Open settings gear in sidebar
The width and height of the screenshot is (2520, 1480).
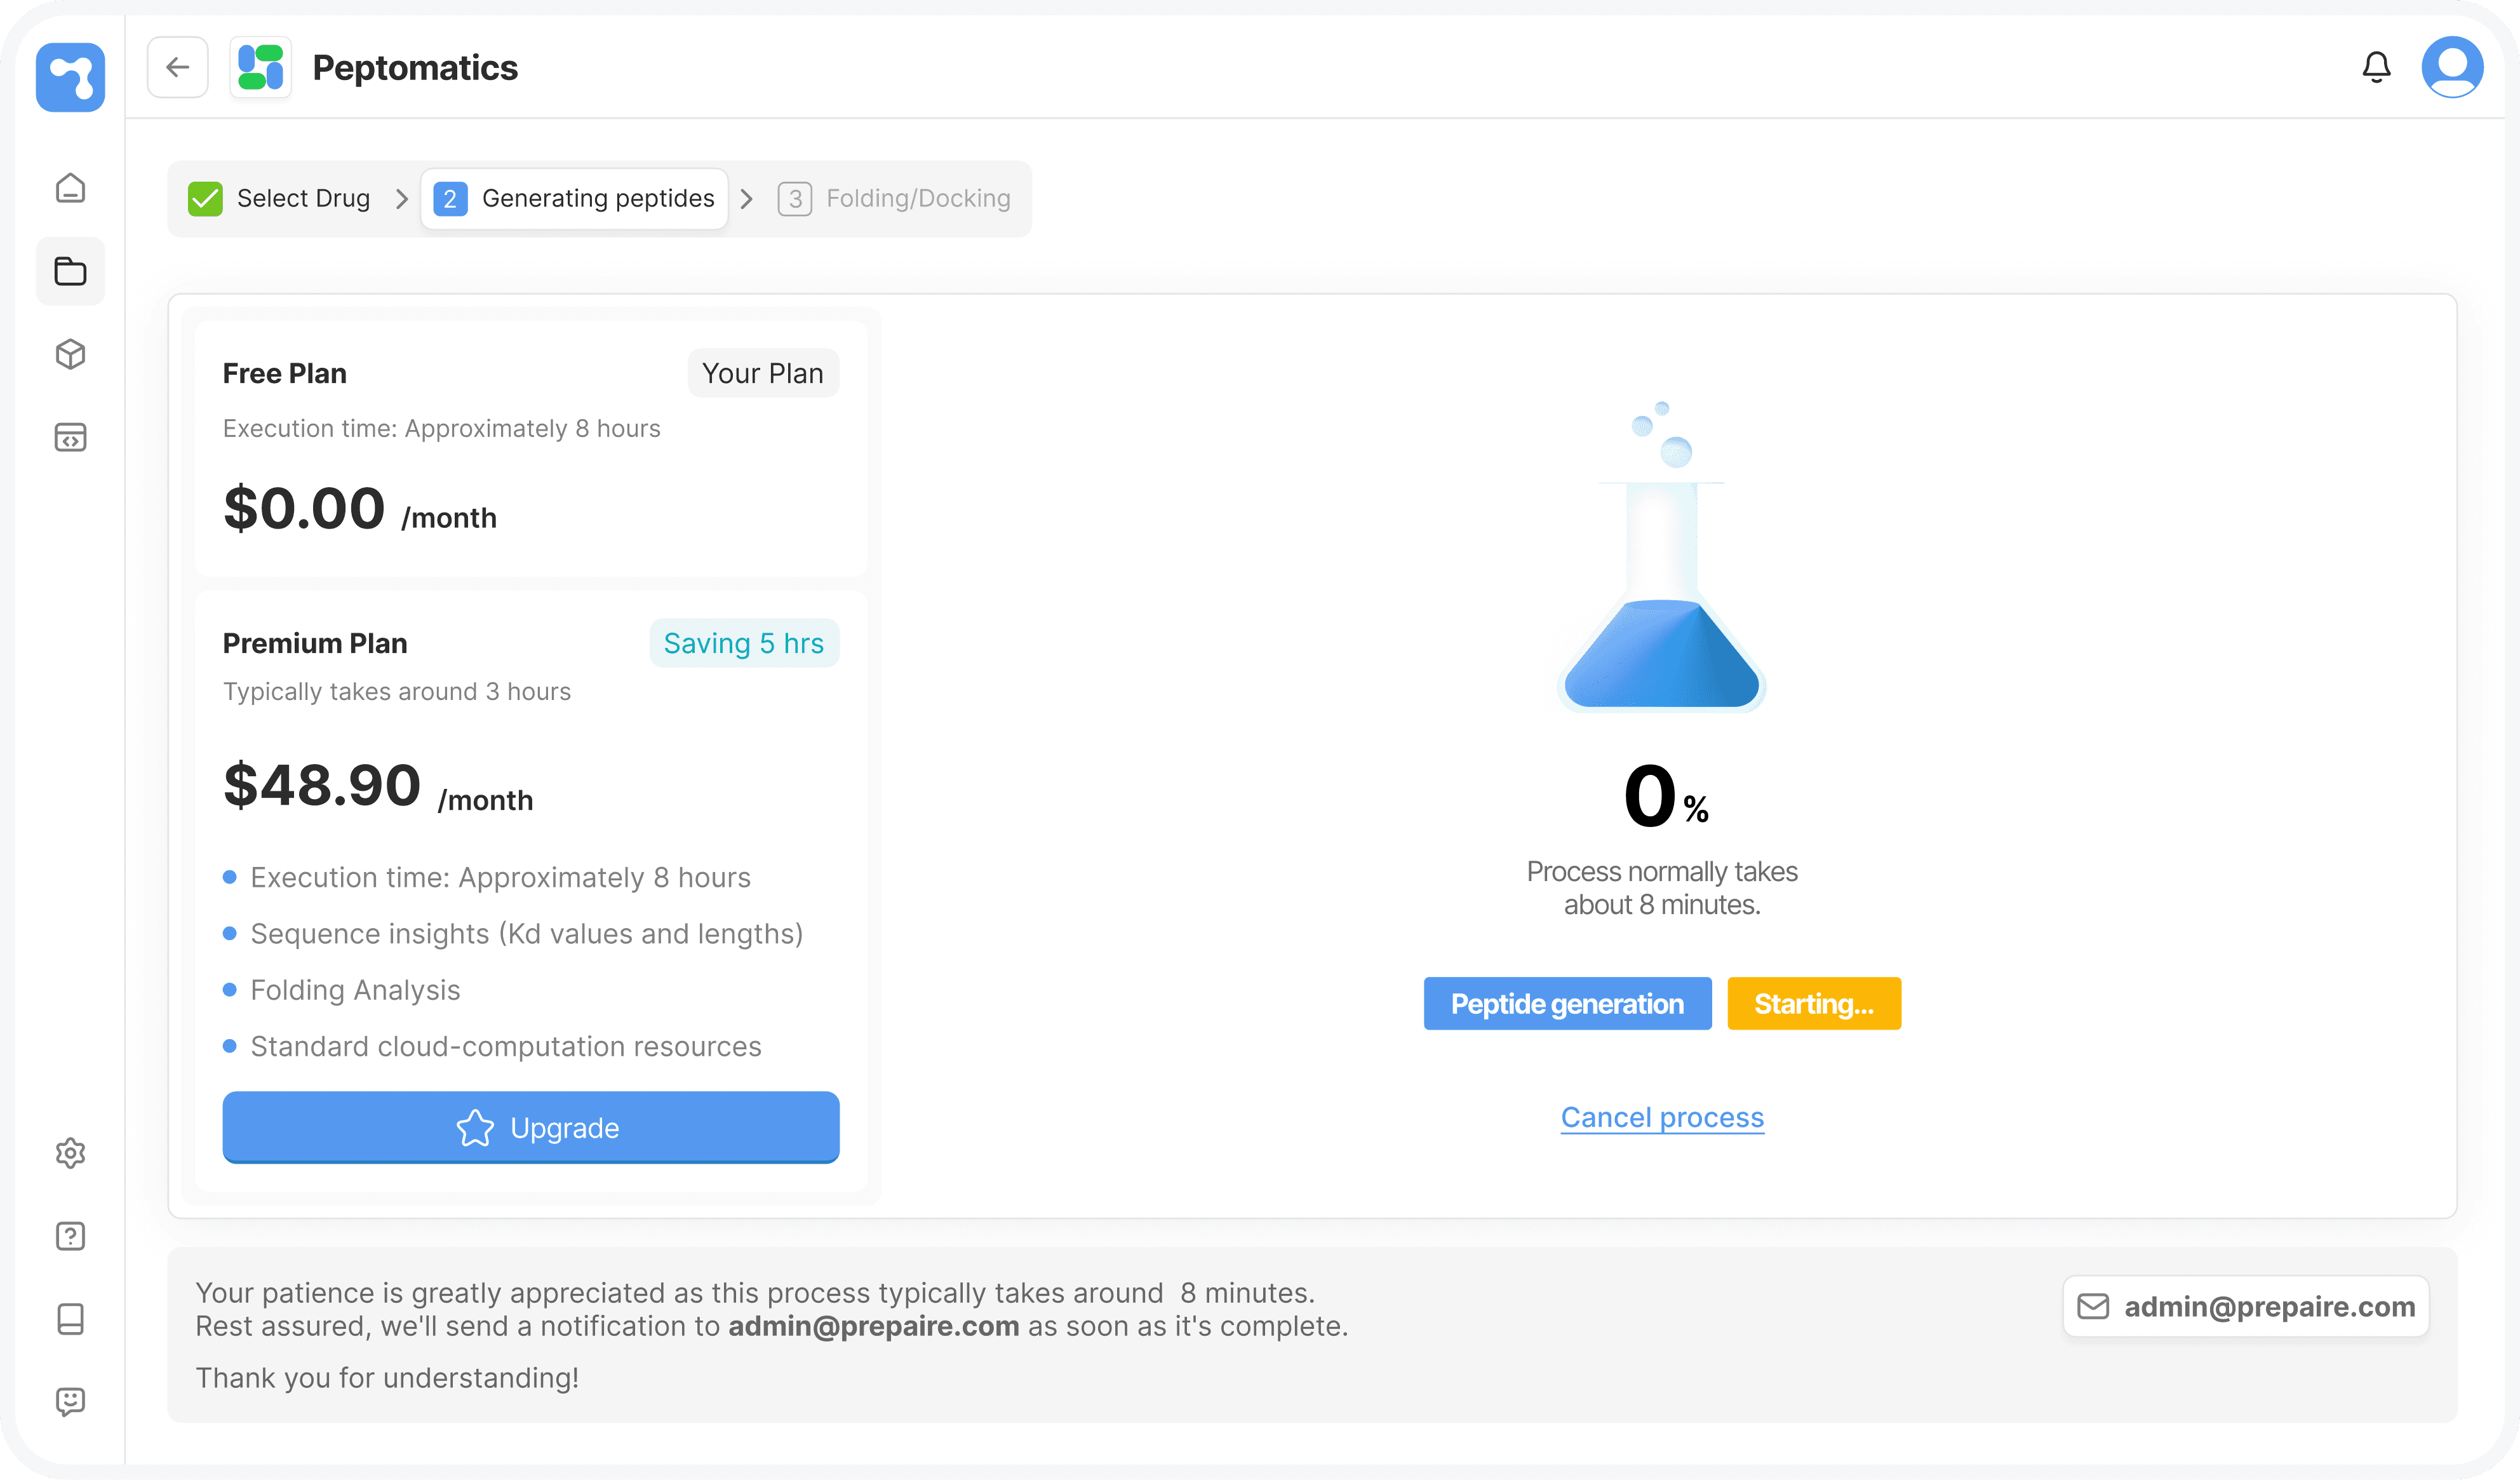point(70,1153)
